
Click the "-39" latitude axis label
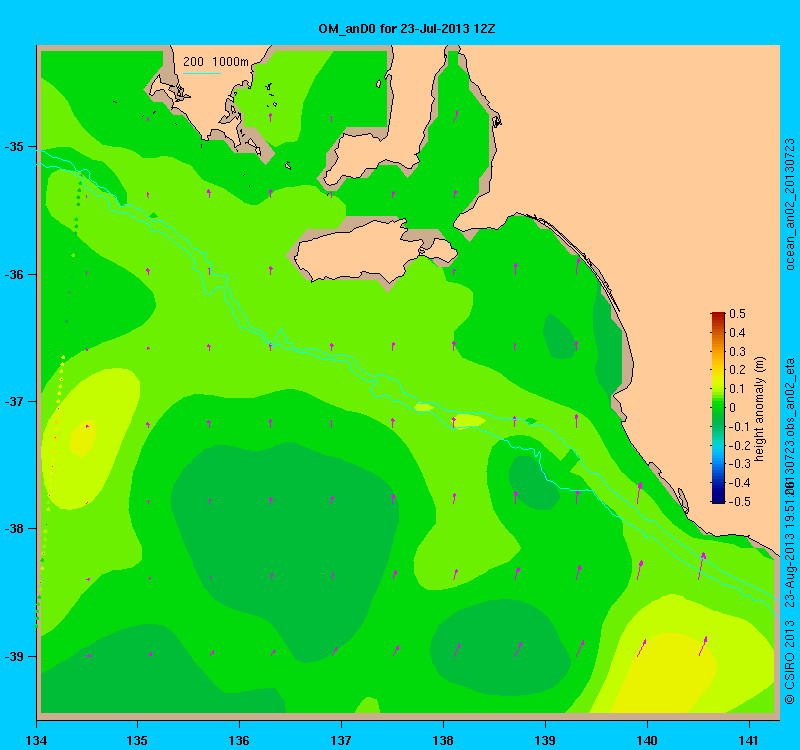tap(14, 656)
